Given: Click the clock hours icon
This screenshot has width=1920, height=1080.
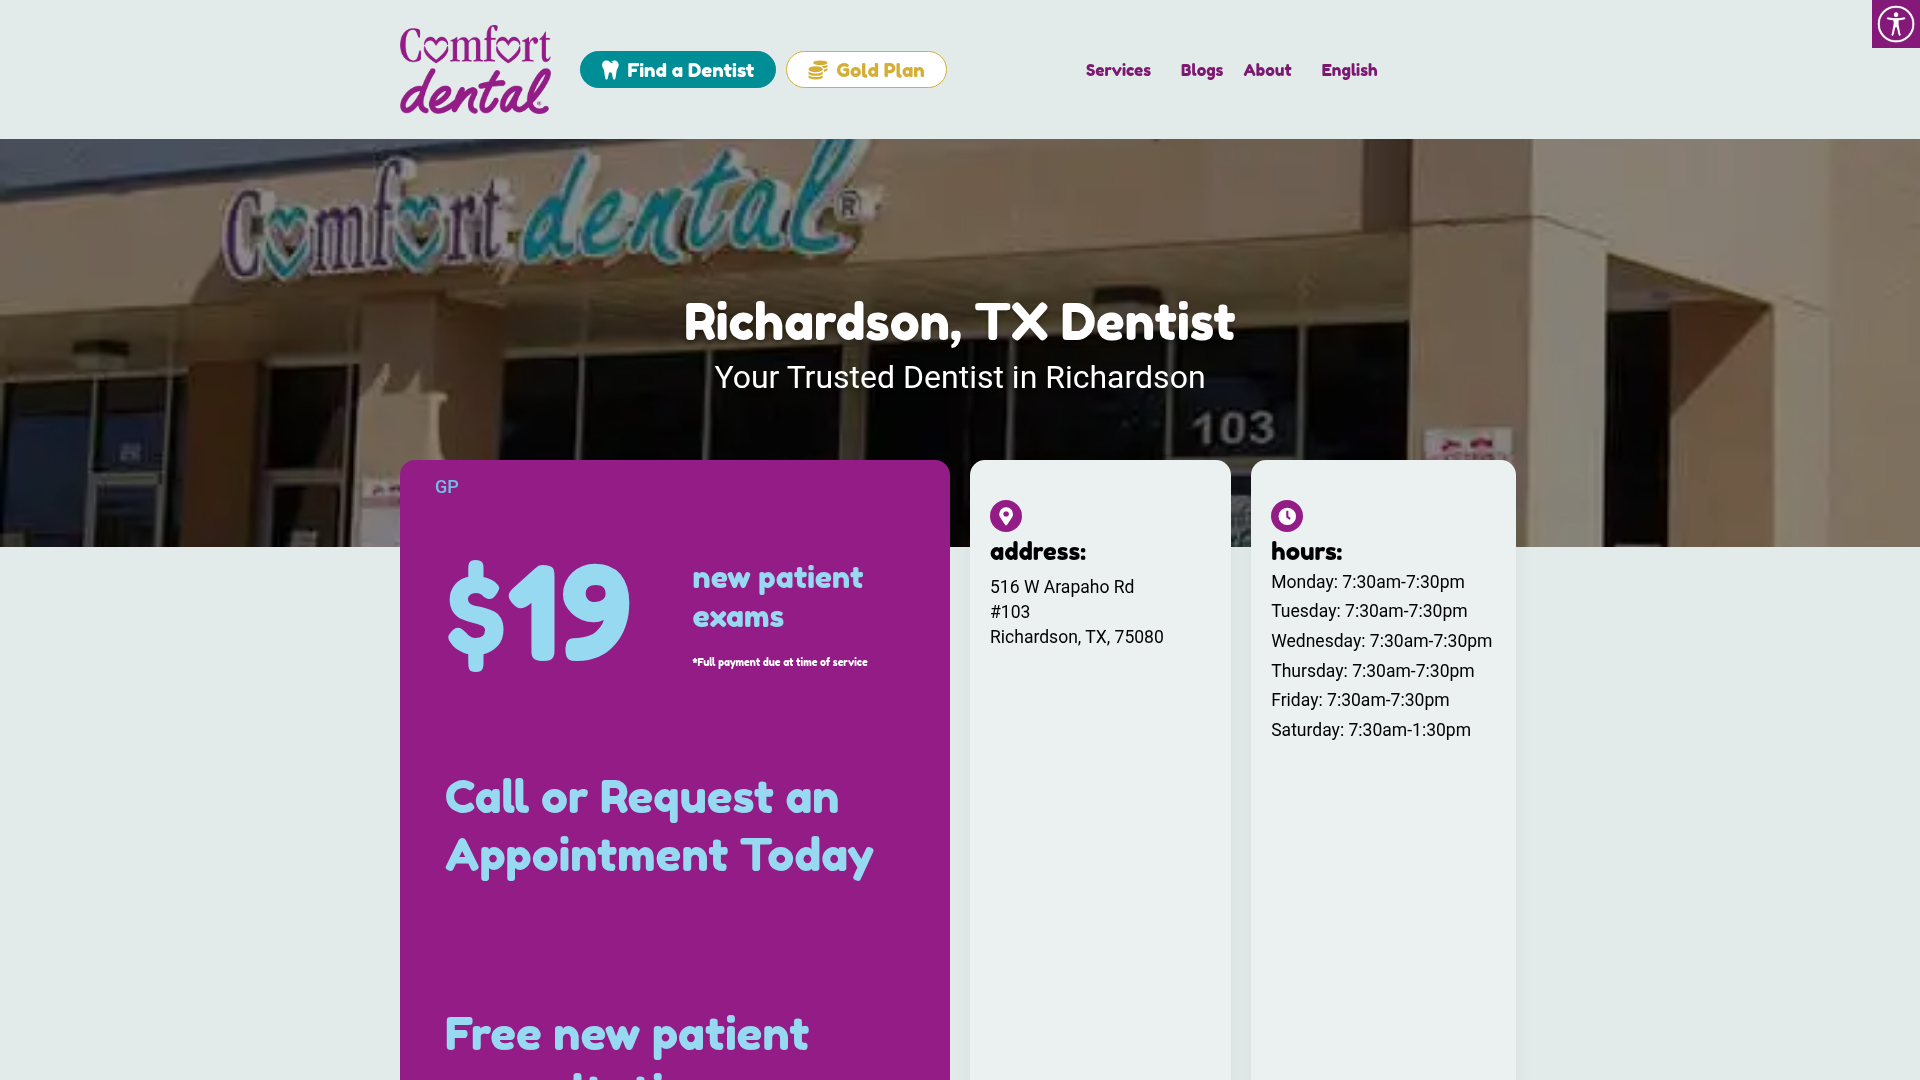Looking at the screenshot, I should (x=1287, y=516).
